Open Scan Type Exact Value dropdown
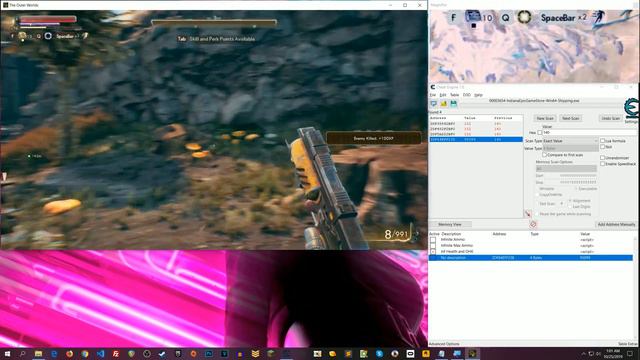Screen dimensions: 640x360 click(x=570, y=141)
